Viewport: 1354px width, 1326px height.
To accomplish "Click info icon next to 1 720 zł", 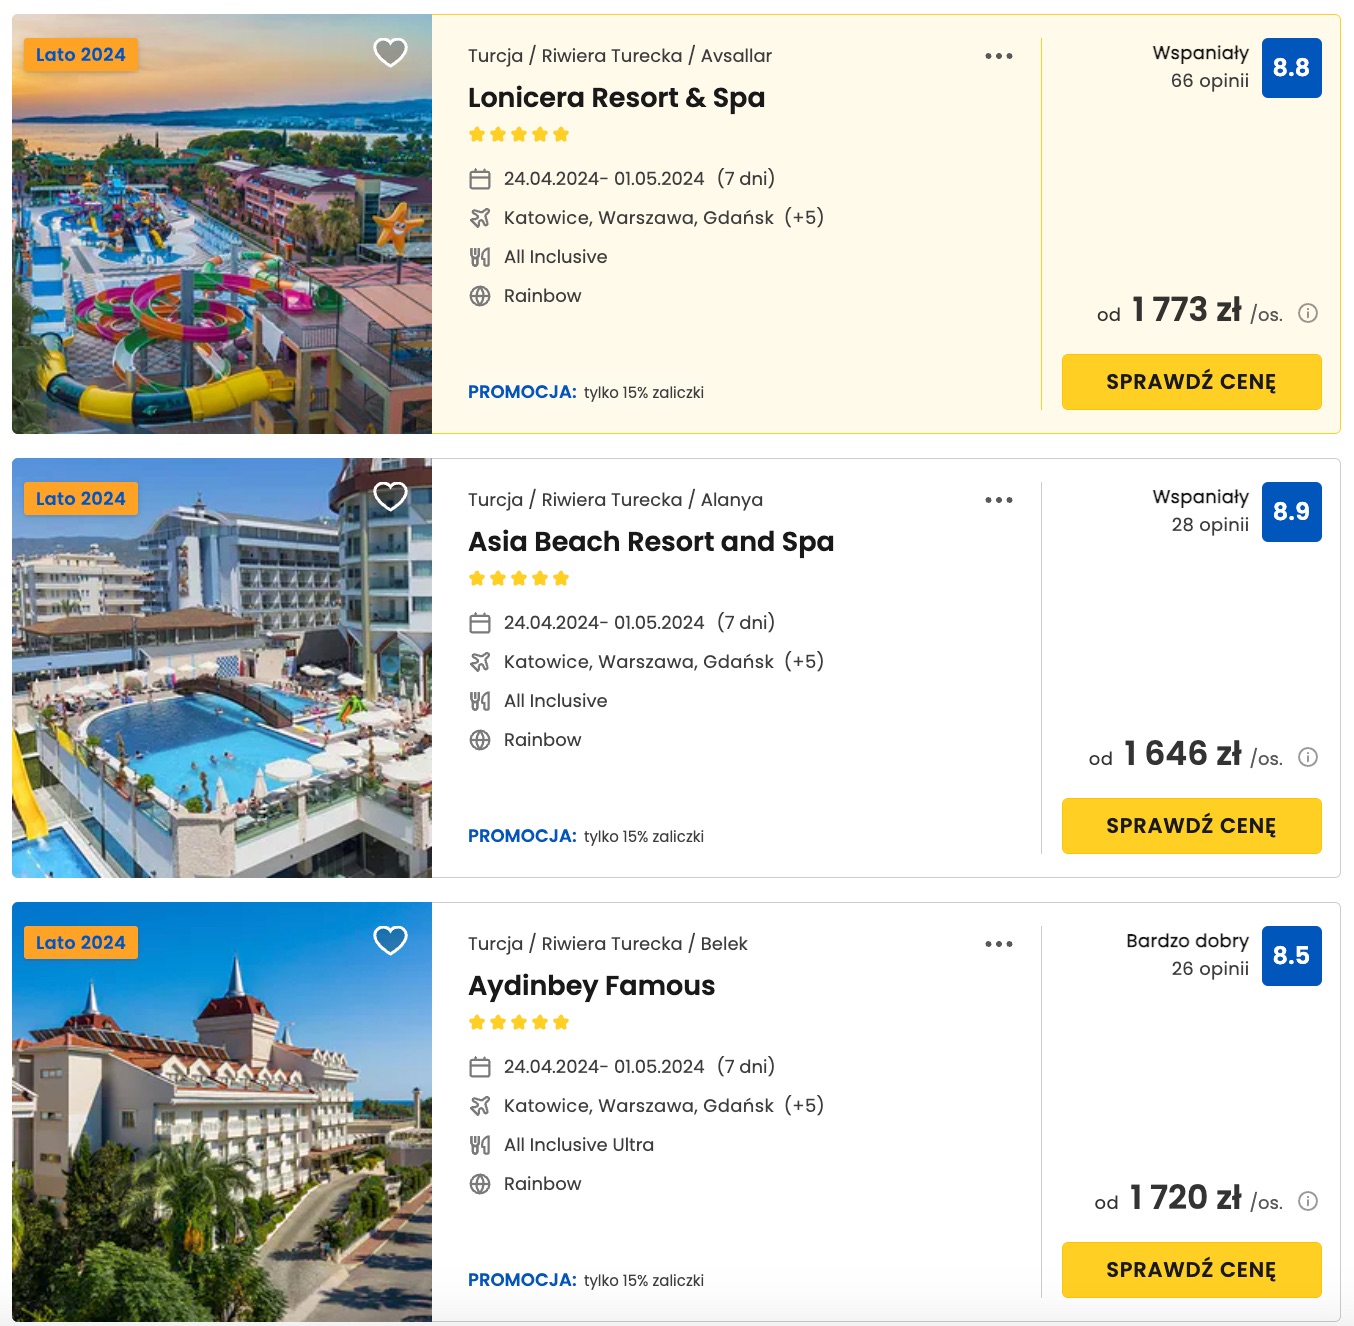I will coord(1308,1201).
